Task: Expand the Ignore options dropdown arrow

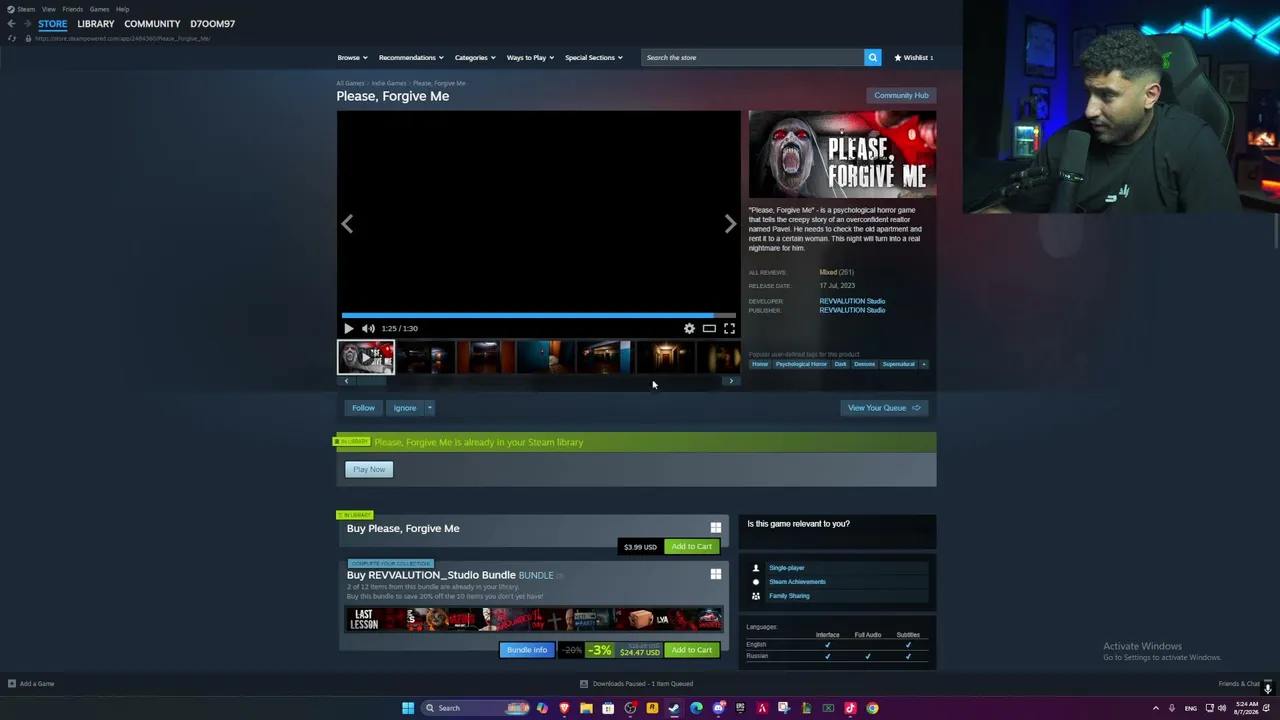Action: tap(429, 408)
